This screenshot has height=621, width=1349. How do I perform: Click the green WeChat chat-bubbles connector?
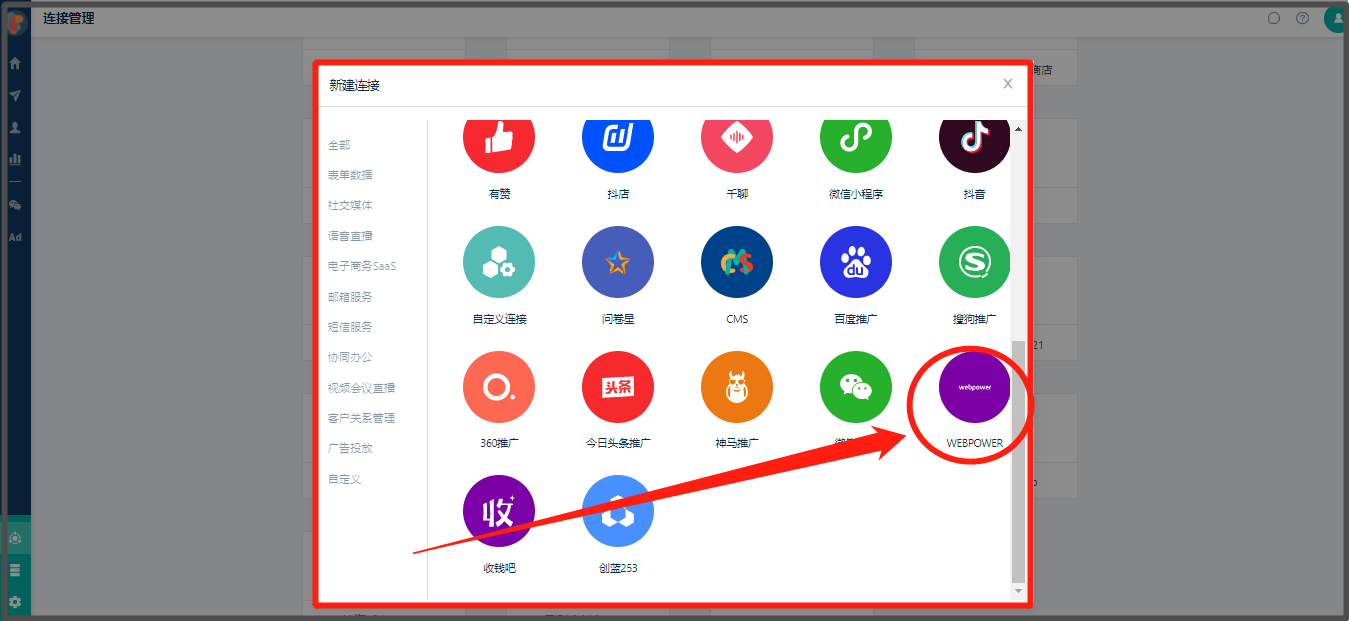coord(856,387)
